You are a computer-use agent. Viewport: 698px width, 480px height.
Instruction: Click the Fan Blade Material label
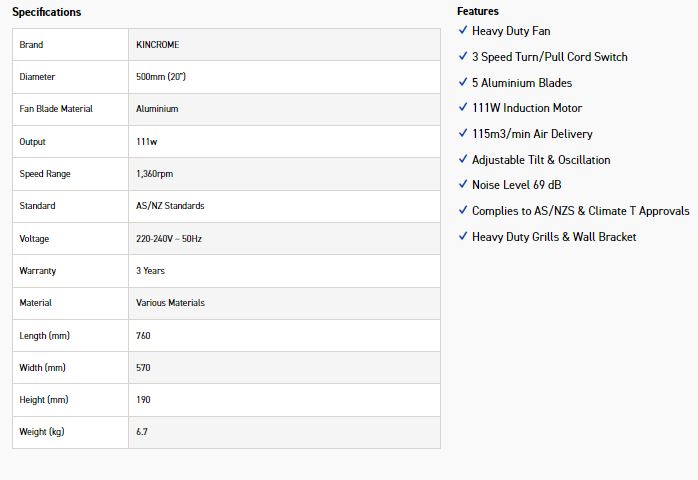(x=56, y=109)
